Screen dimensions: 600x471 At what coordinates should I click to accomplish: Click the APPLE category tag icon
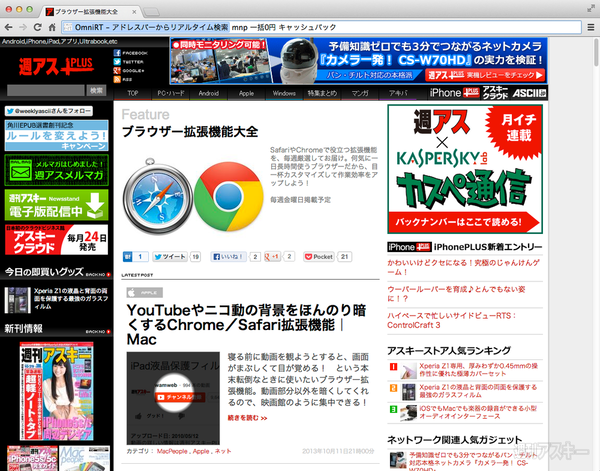(145, 293)
